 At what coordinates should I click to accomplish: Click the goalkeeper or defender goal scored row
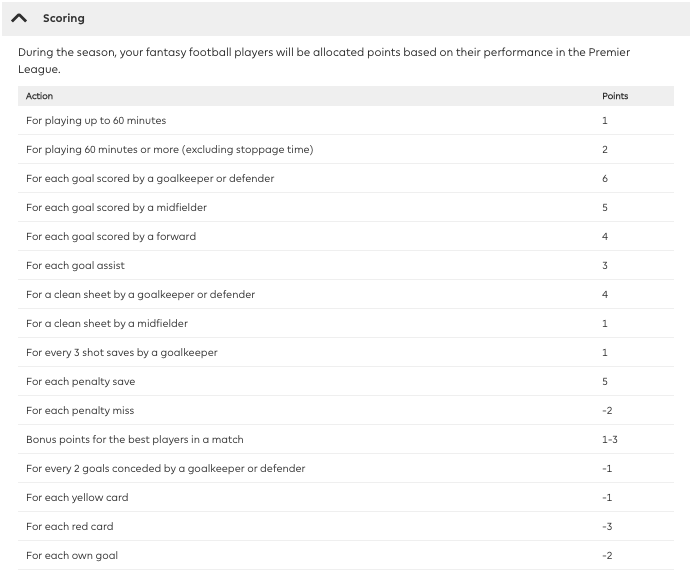(x=150, y=179)
